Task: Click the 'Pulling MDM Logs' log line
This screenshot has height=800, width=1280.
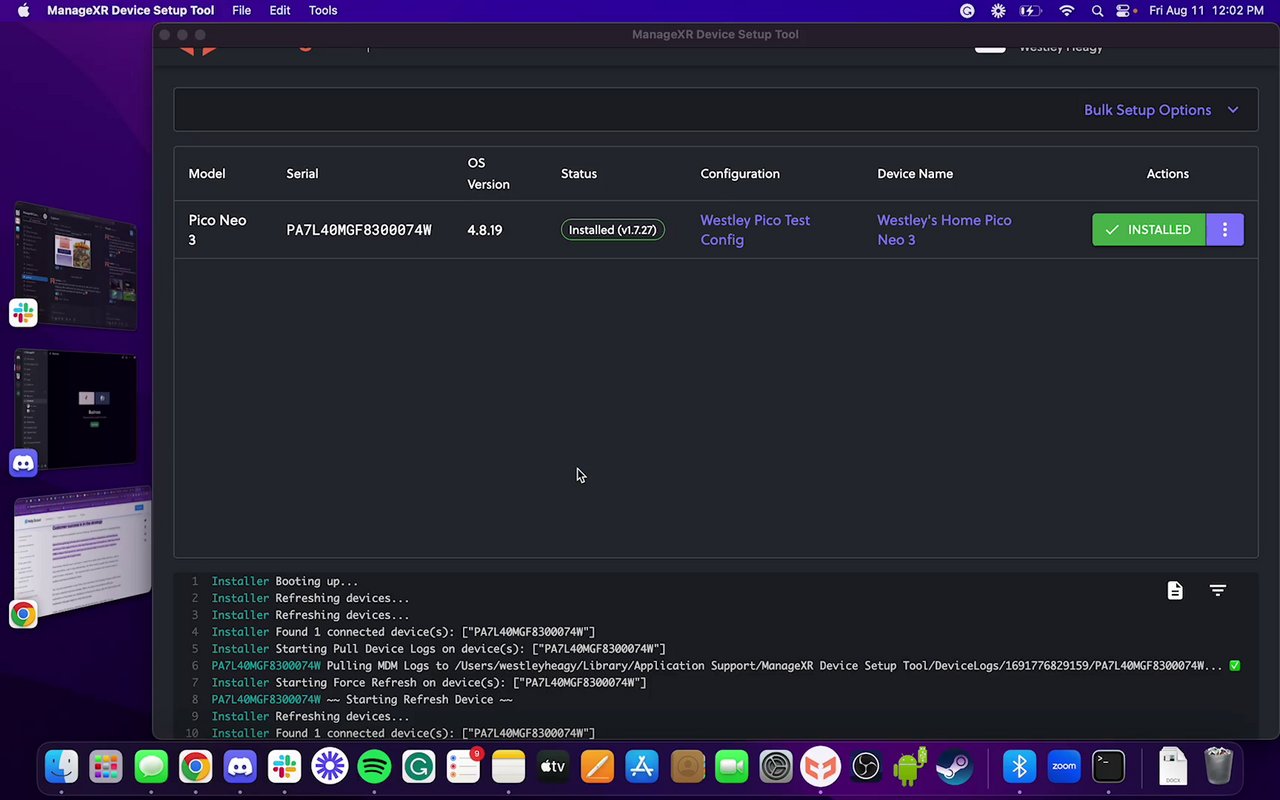Action: click(x=725, y=666)
